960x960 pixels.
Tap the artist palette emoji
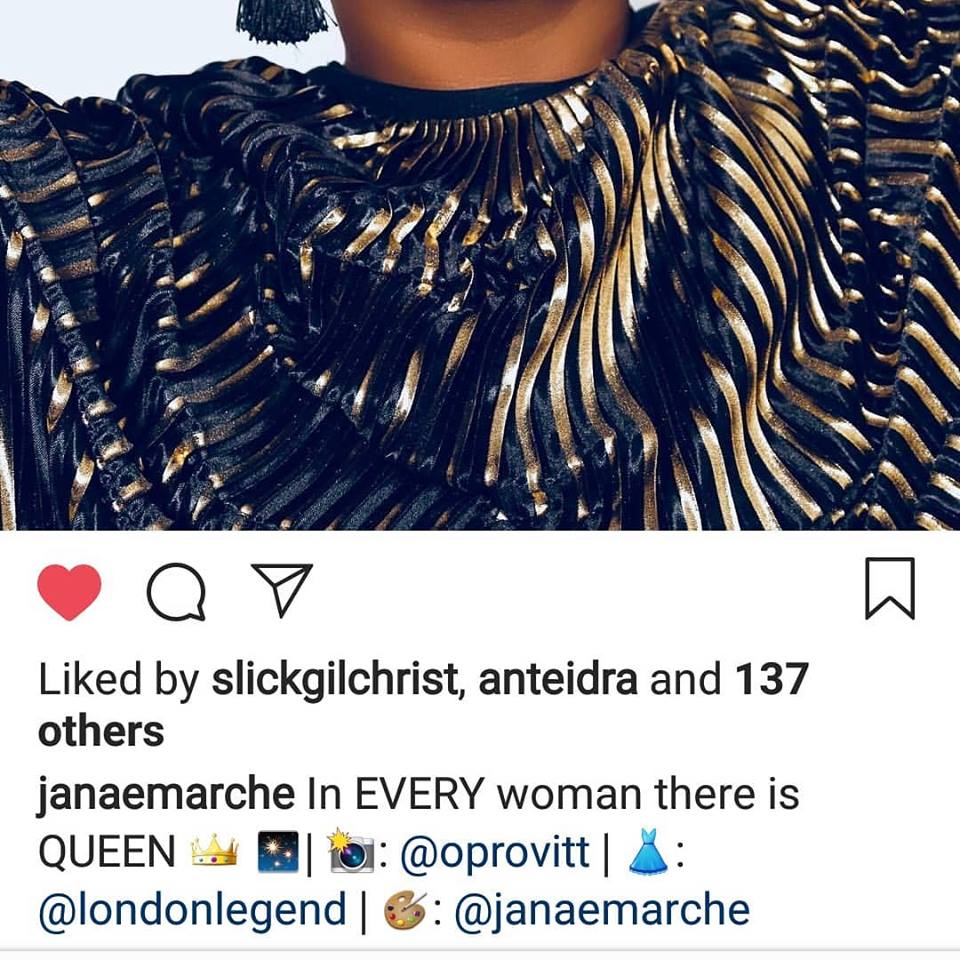point(405,910)
